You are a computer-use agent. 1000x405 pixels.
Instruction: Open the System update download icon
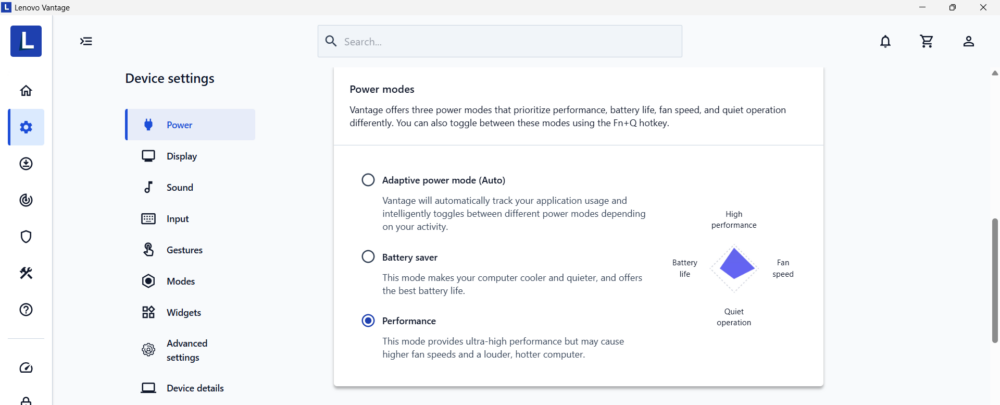pos(26,164)
